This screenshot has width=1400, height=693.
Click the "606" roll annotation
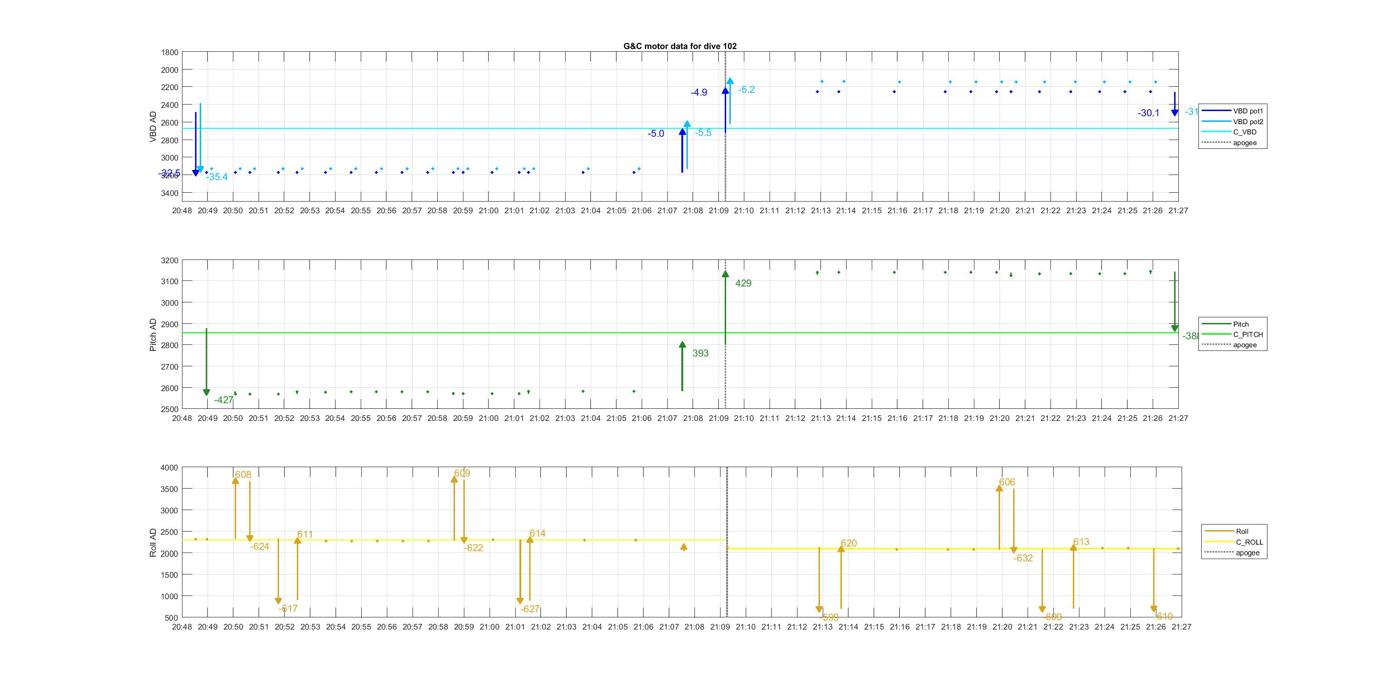(1007, 483)
